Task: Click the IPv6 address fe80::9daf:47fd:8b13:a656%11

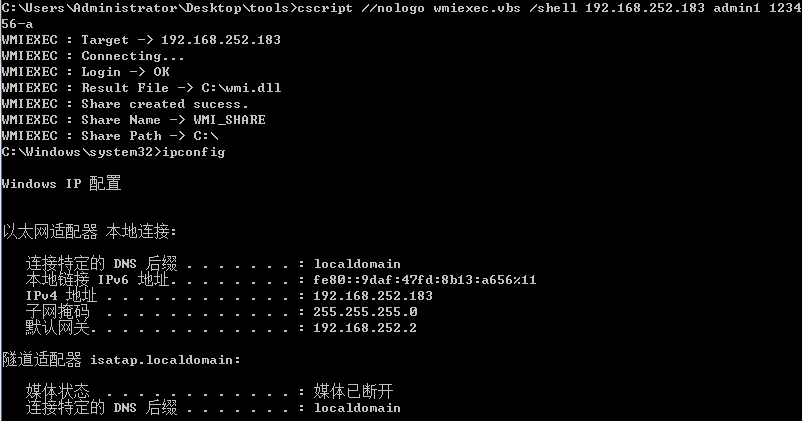Action: pos(425,280)
